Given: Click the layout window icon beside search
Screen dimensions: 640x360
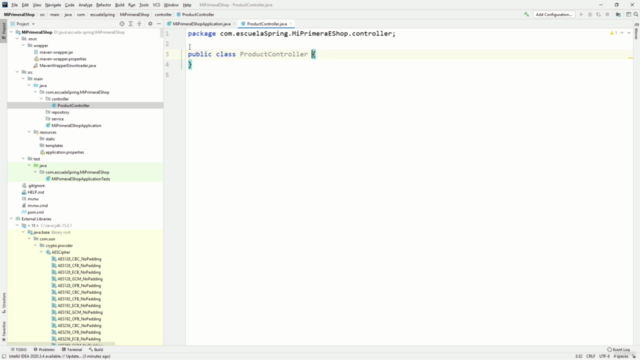Looking at the screenshot, I should [x=629, y=14].
